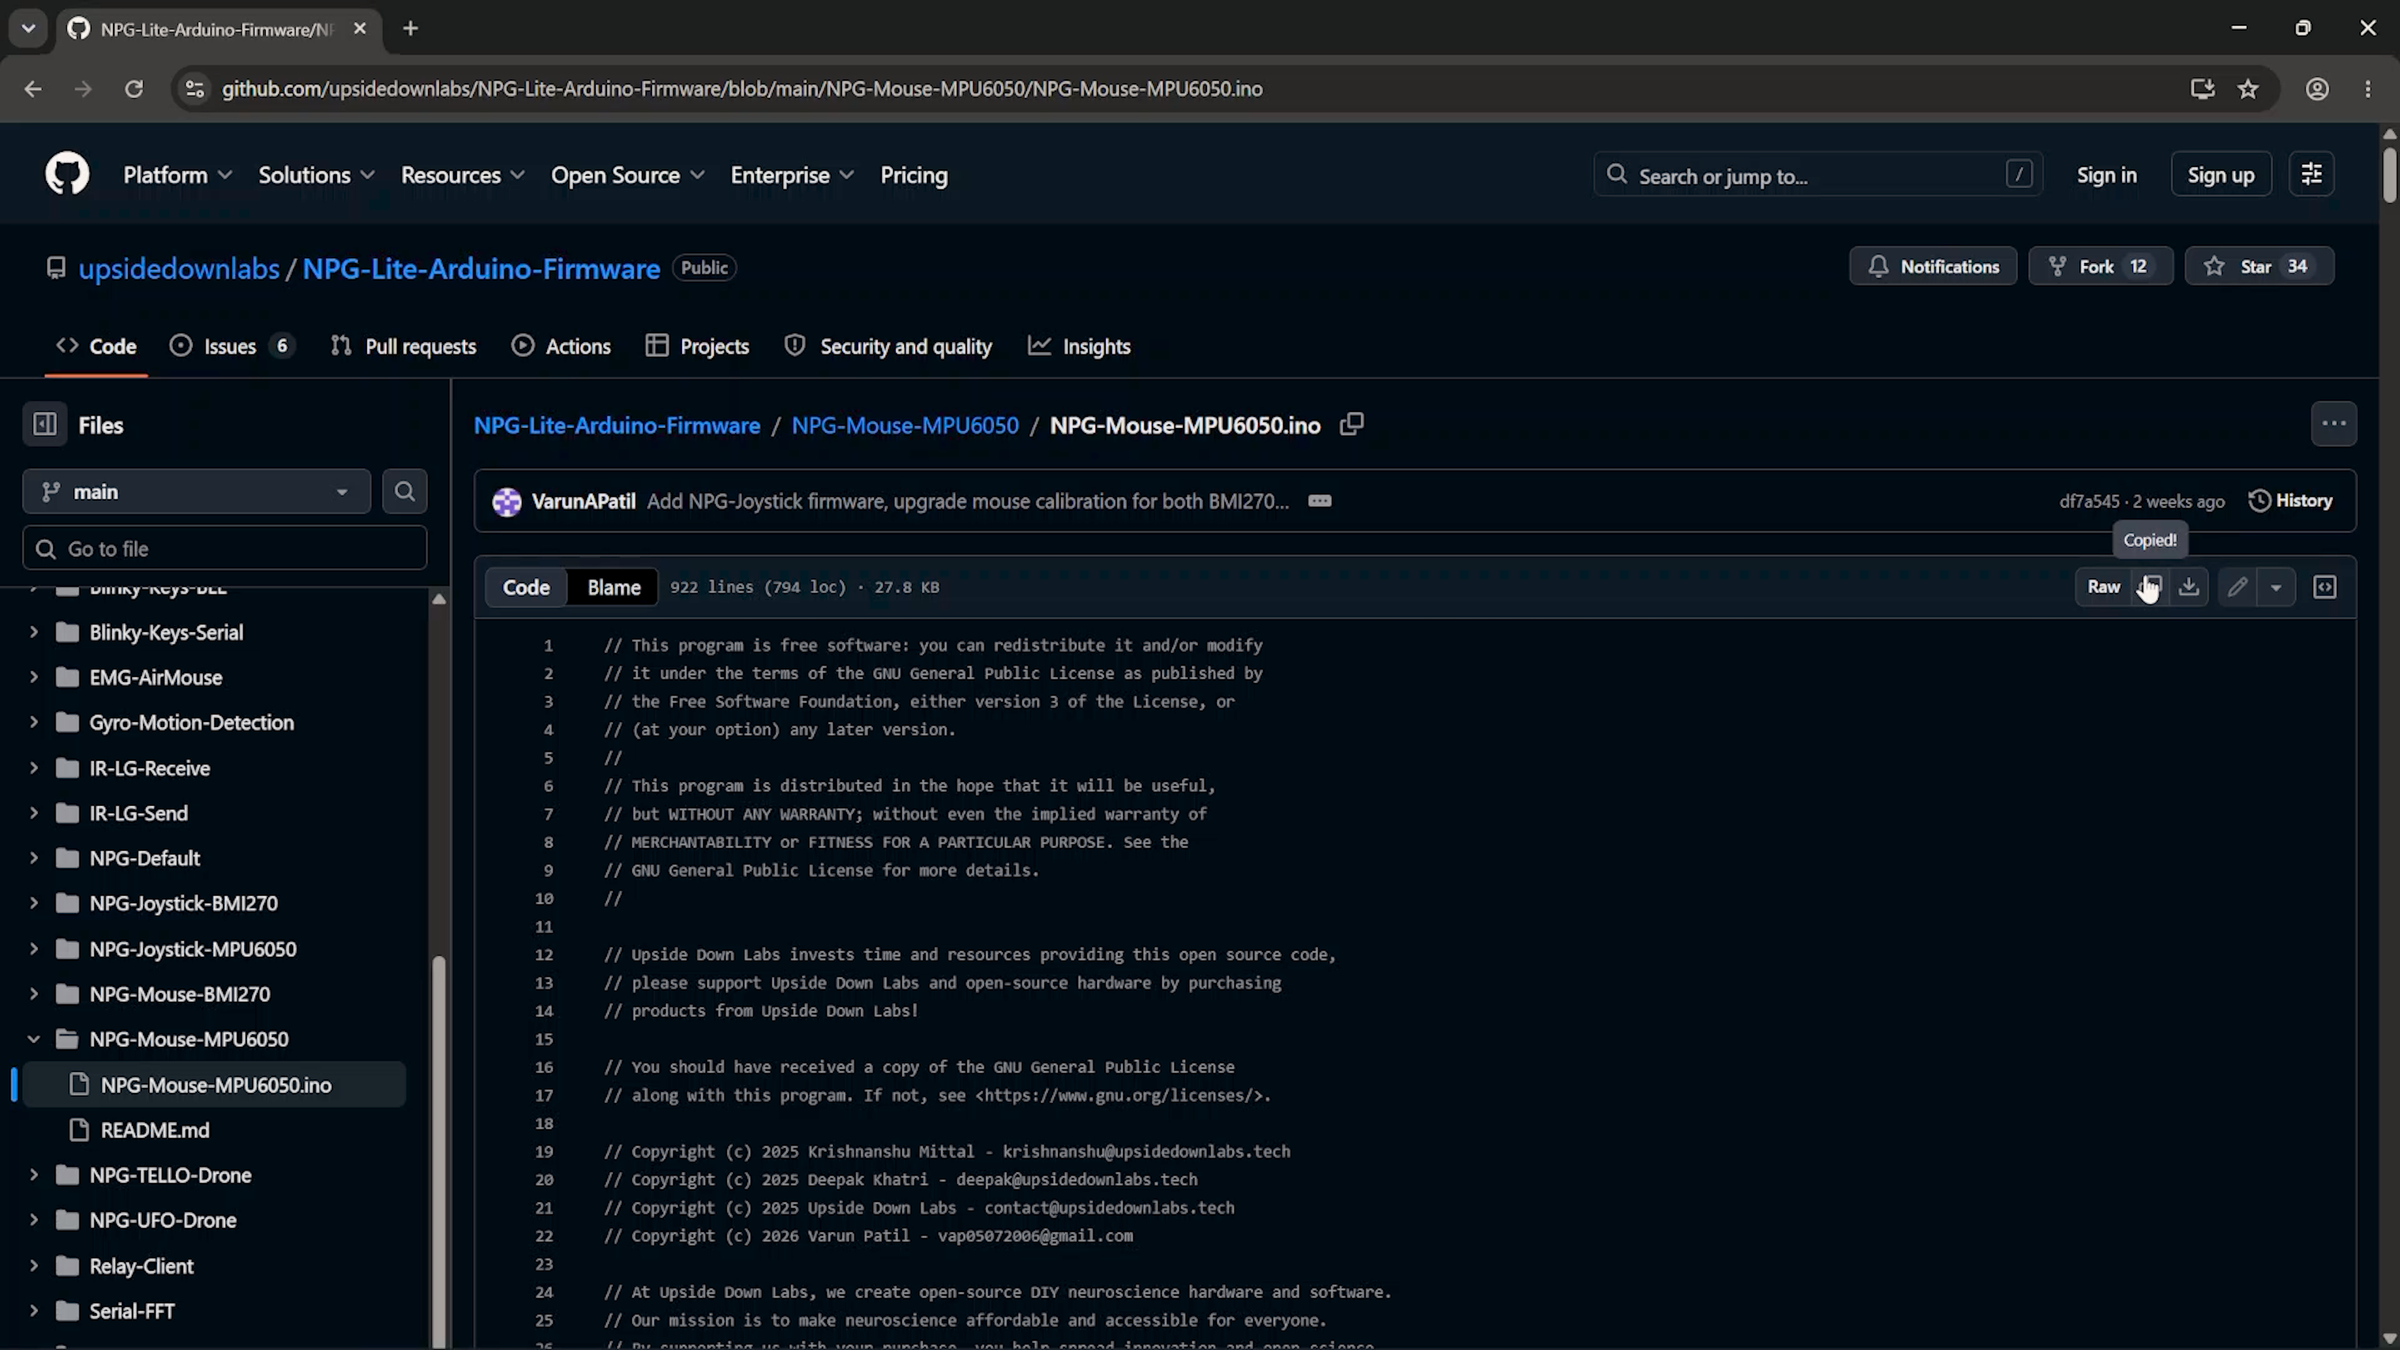The image size is (2400, 1350).
Task: Open the NPG-Joystick-BMI270 folder
Action: (x=184, y=903)
